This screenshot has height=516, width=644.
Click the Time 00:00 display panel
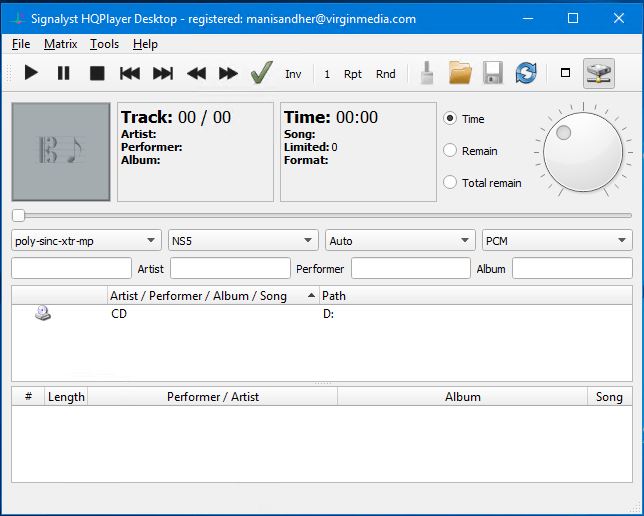click(x=358, y=152)
